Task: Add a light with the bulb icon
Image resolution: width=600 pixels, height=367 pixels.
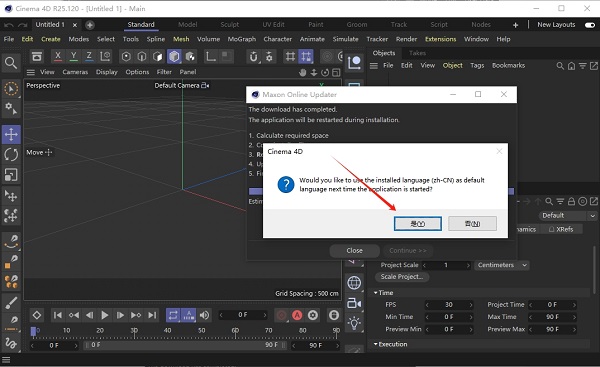Action: (354, 323)
